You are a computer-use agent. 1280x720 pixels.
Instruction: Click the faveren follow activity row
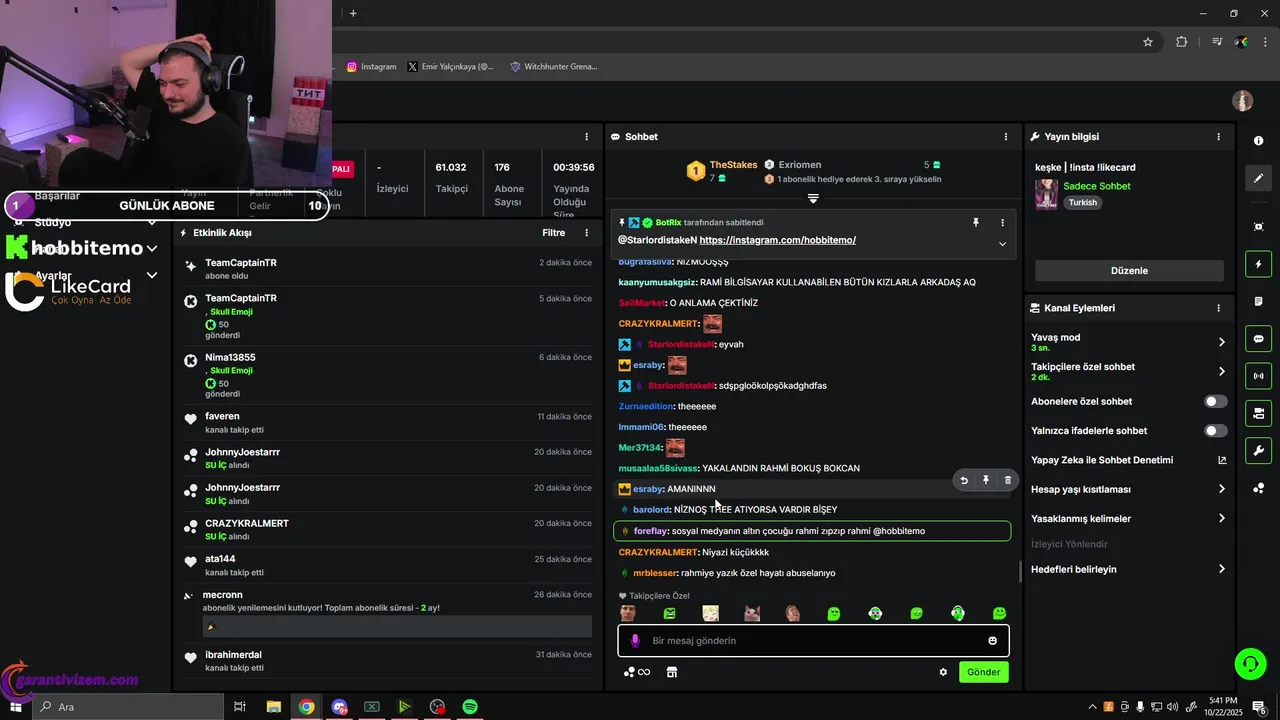pyautogui.click(x=388, y=423)
